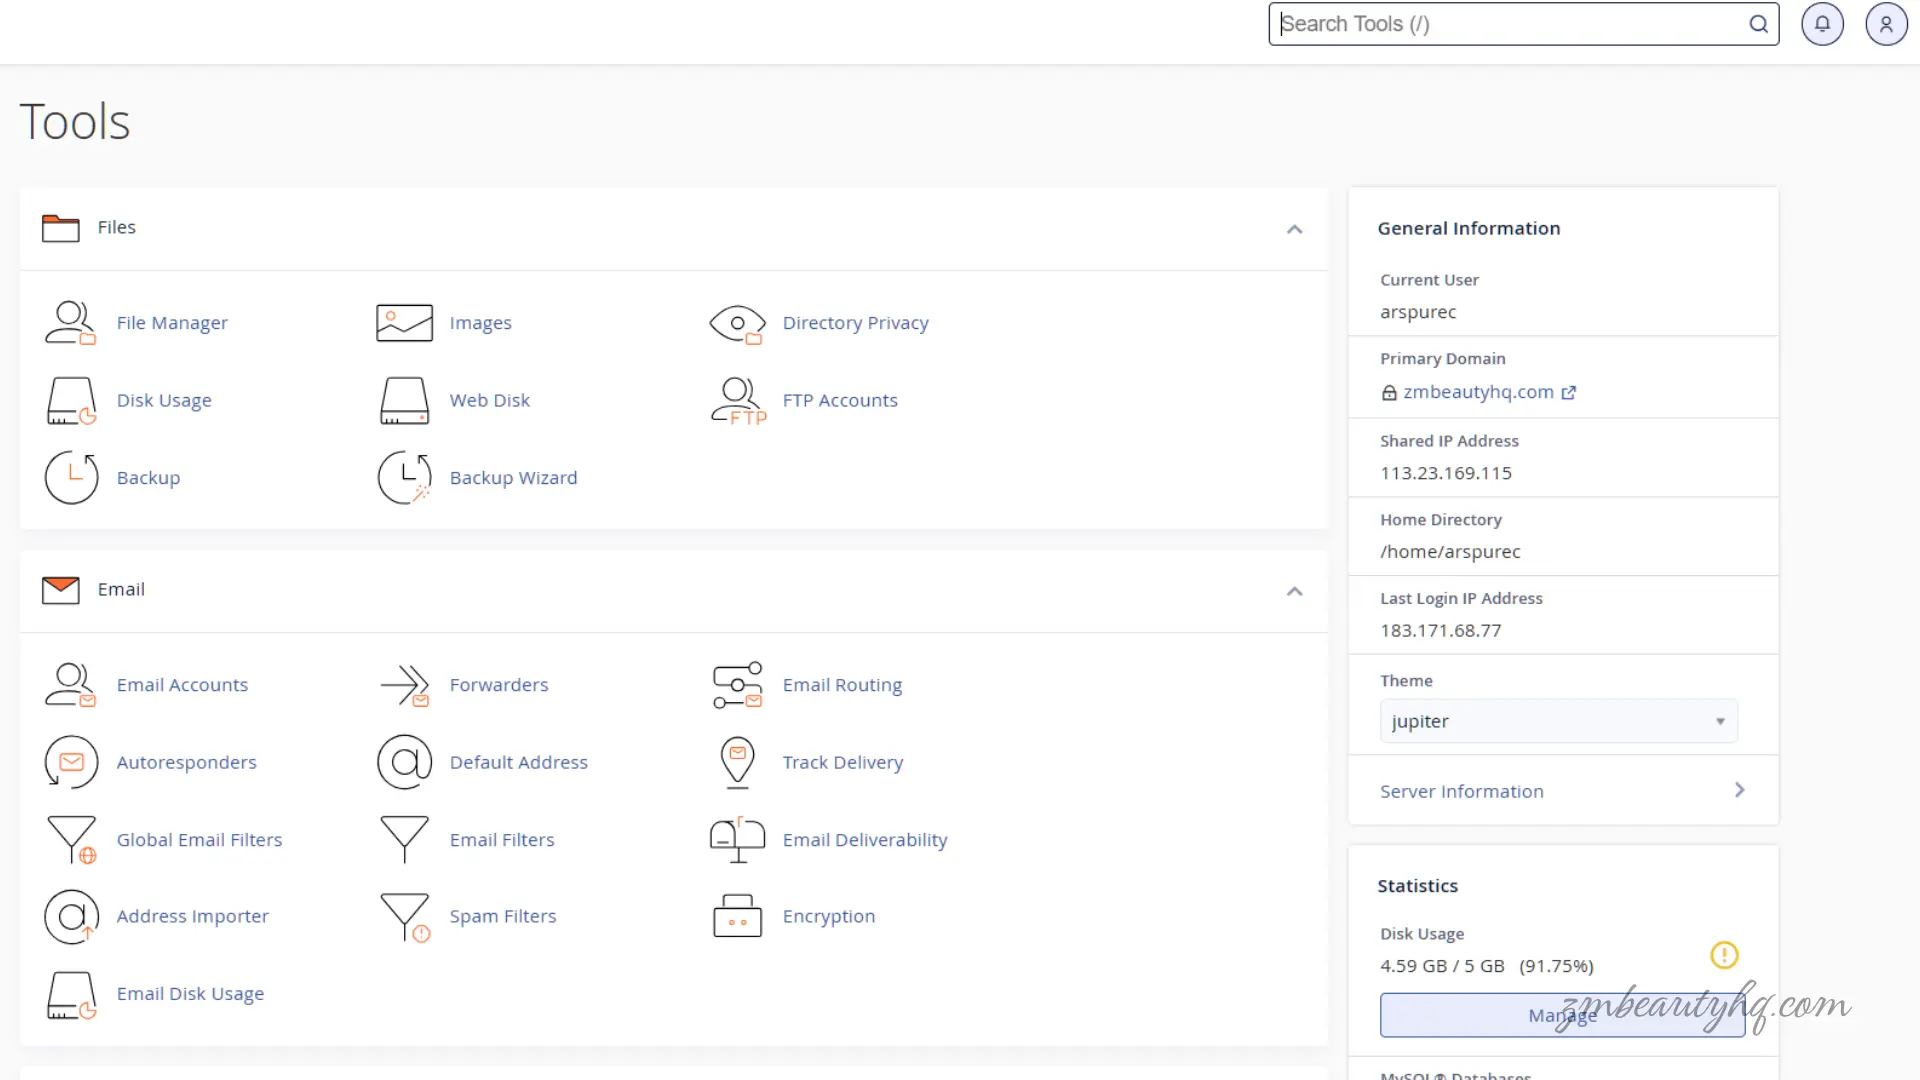Open the Email Deliverability link text

[864, 840]
